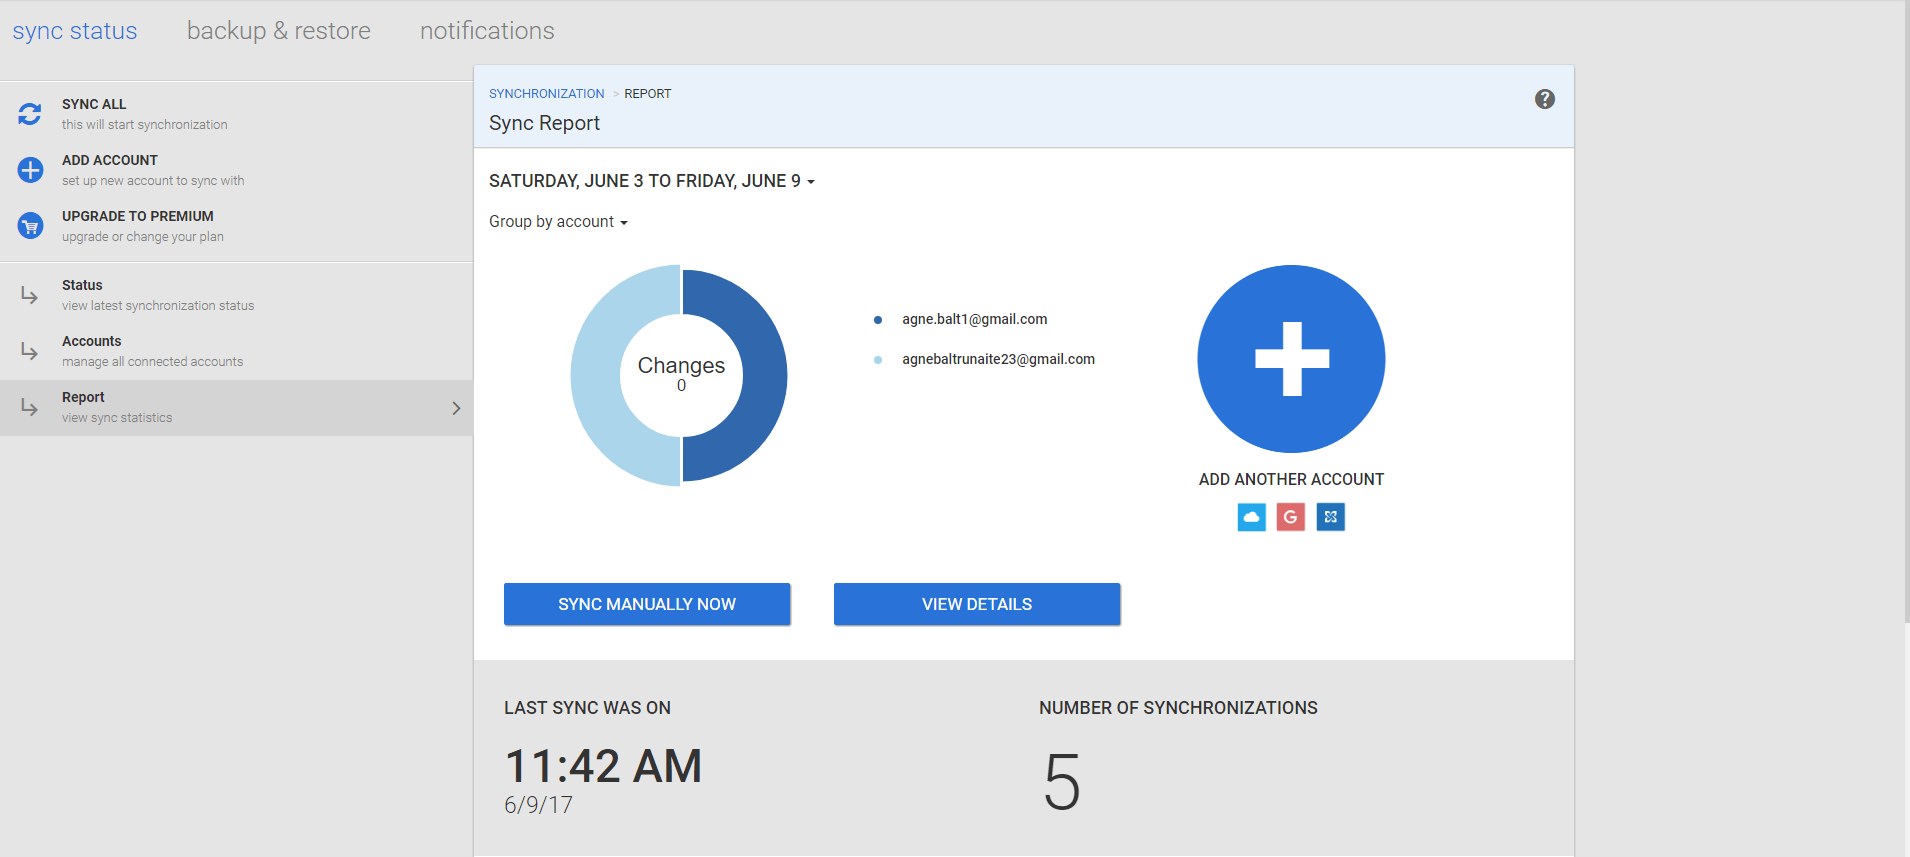
Task: Choose the blue cloud account icon
Action: tap(1251, 517)
